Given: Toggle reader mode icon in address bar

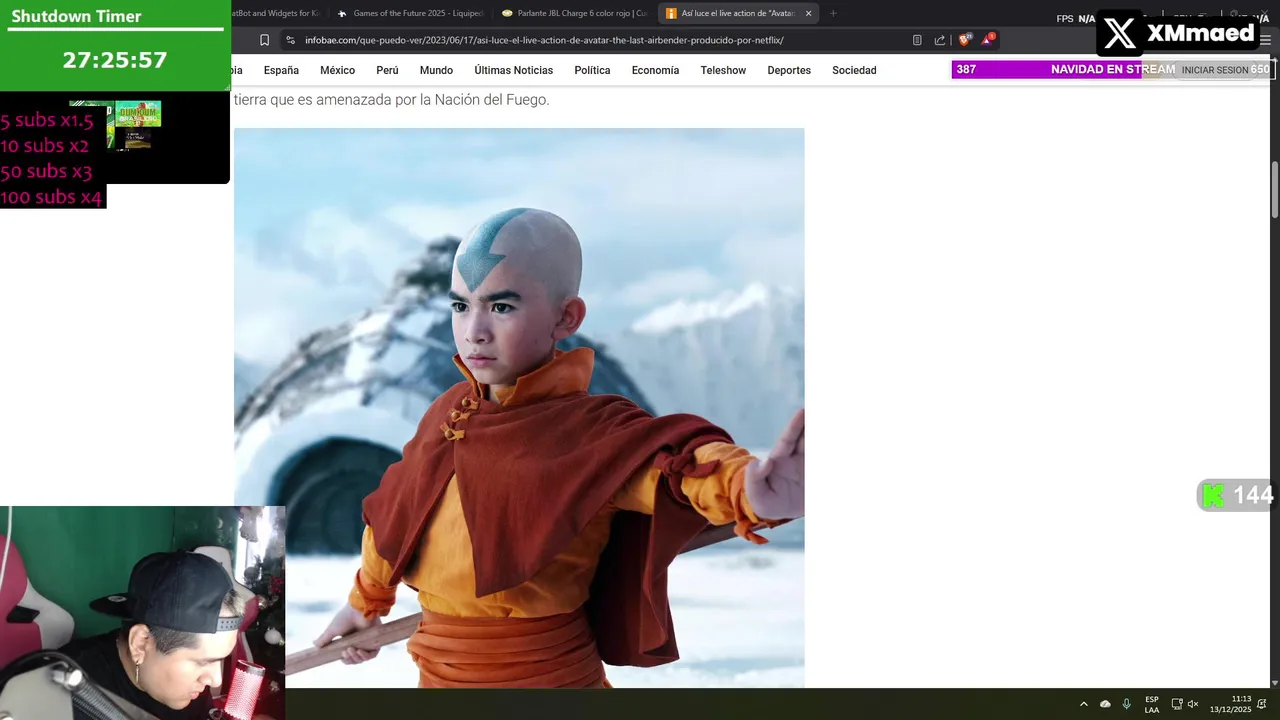Looking at the screenshot, I should point(917,40).
